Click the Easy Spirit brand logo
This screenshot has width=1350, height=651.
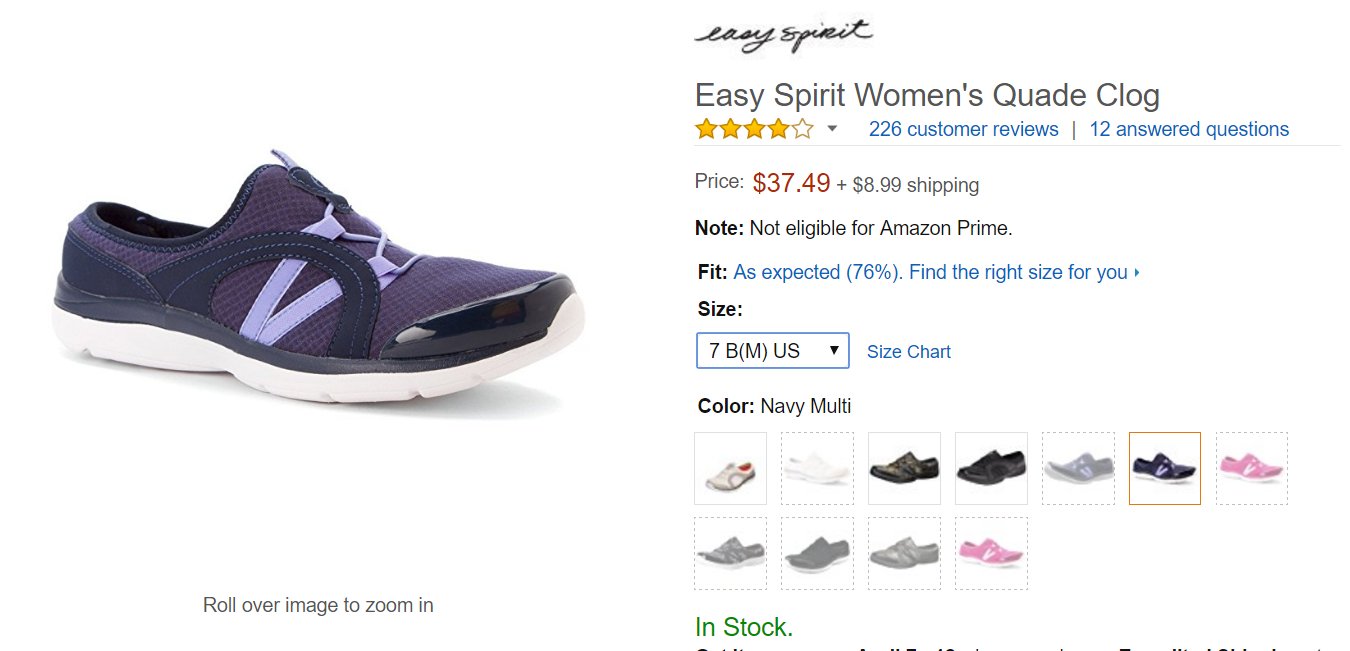[x=783, y=35]
